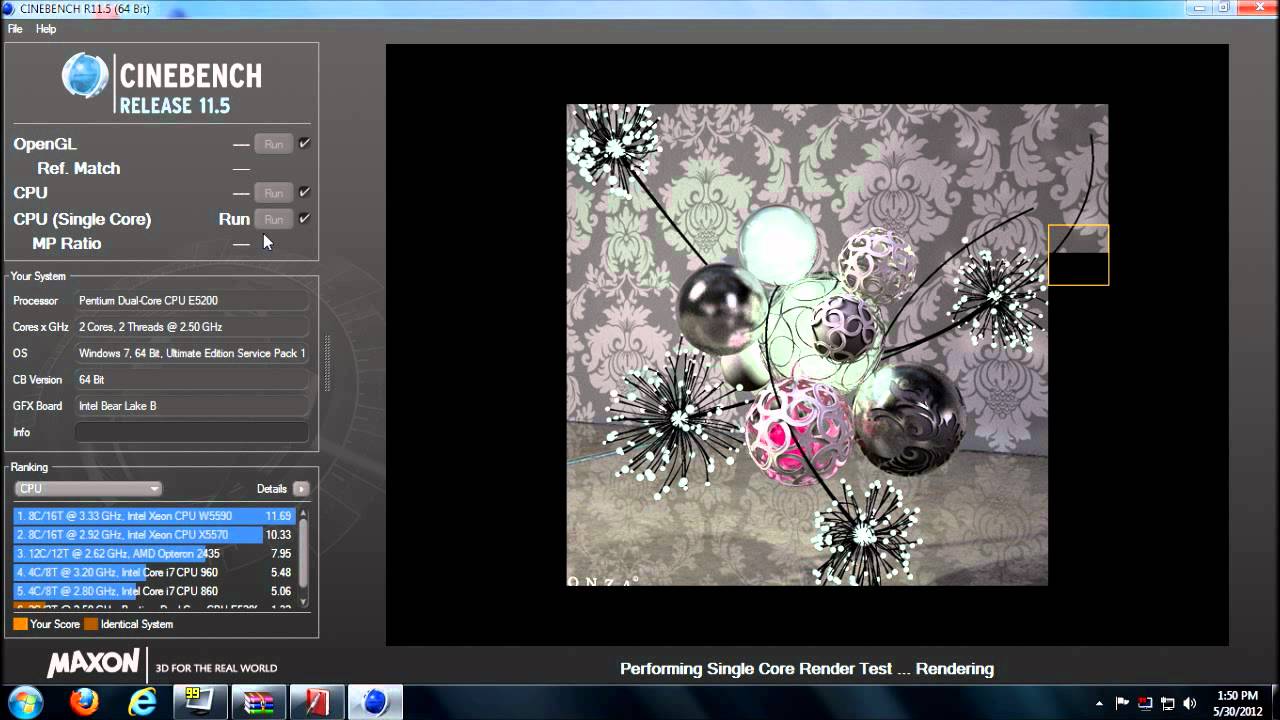
Task: Open Firefox from the taskbar
Action: click(x=84, y=702)
